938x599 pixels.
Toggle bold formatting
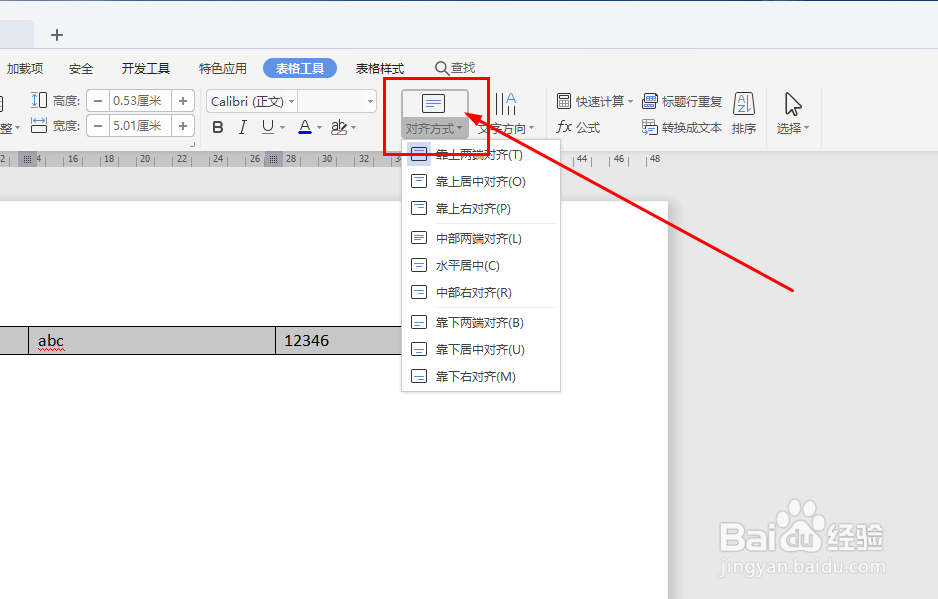(218, 127)
